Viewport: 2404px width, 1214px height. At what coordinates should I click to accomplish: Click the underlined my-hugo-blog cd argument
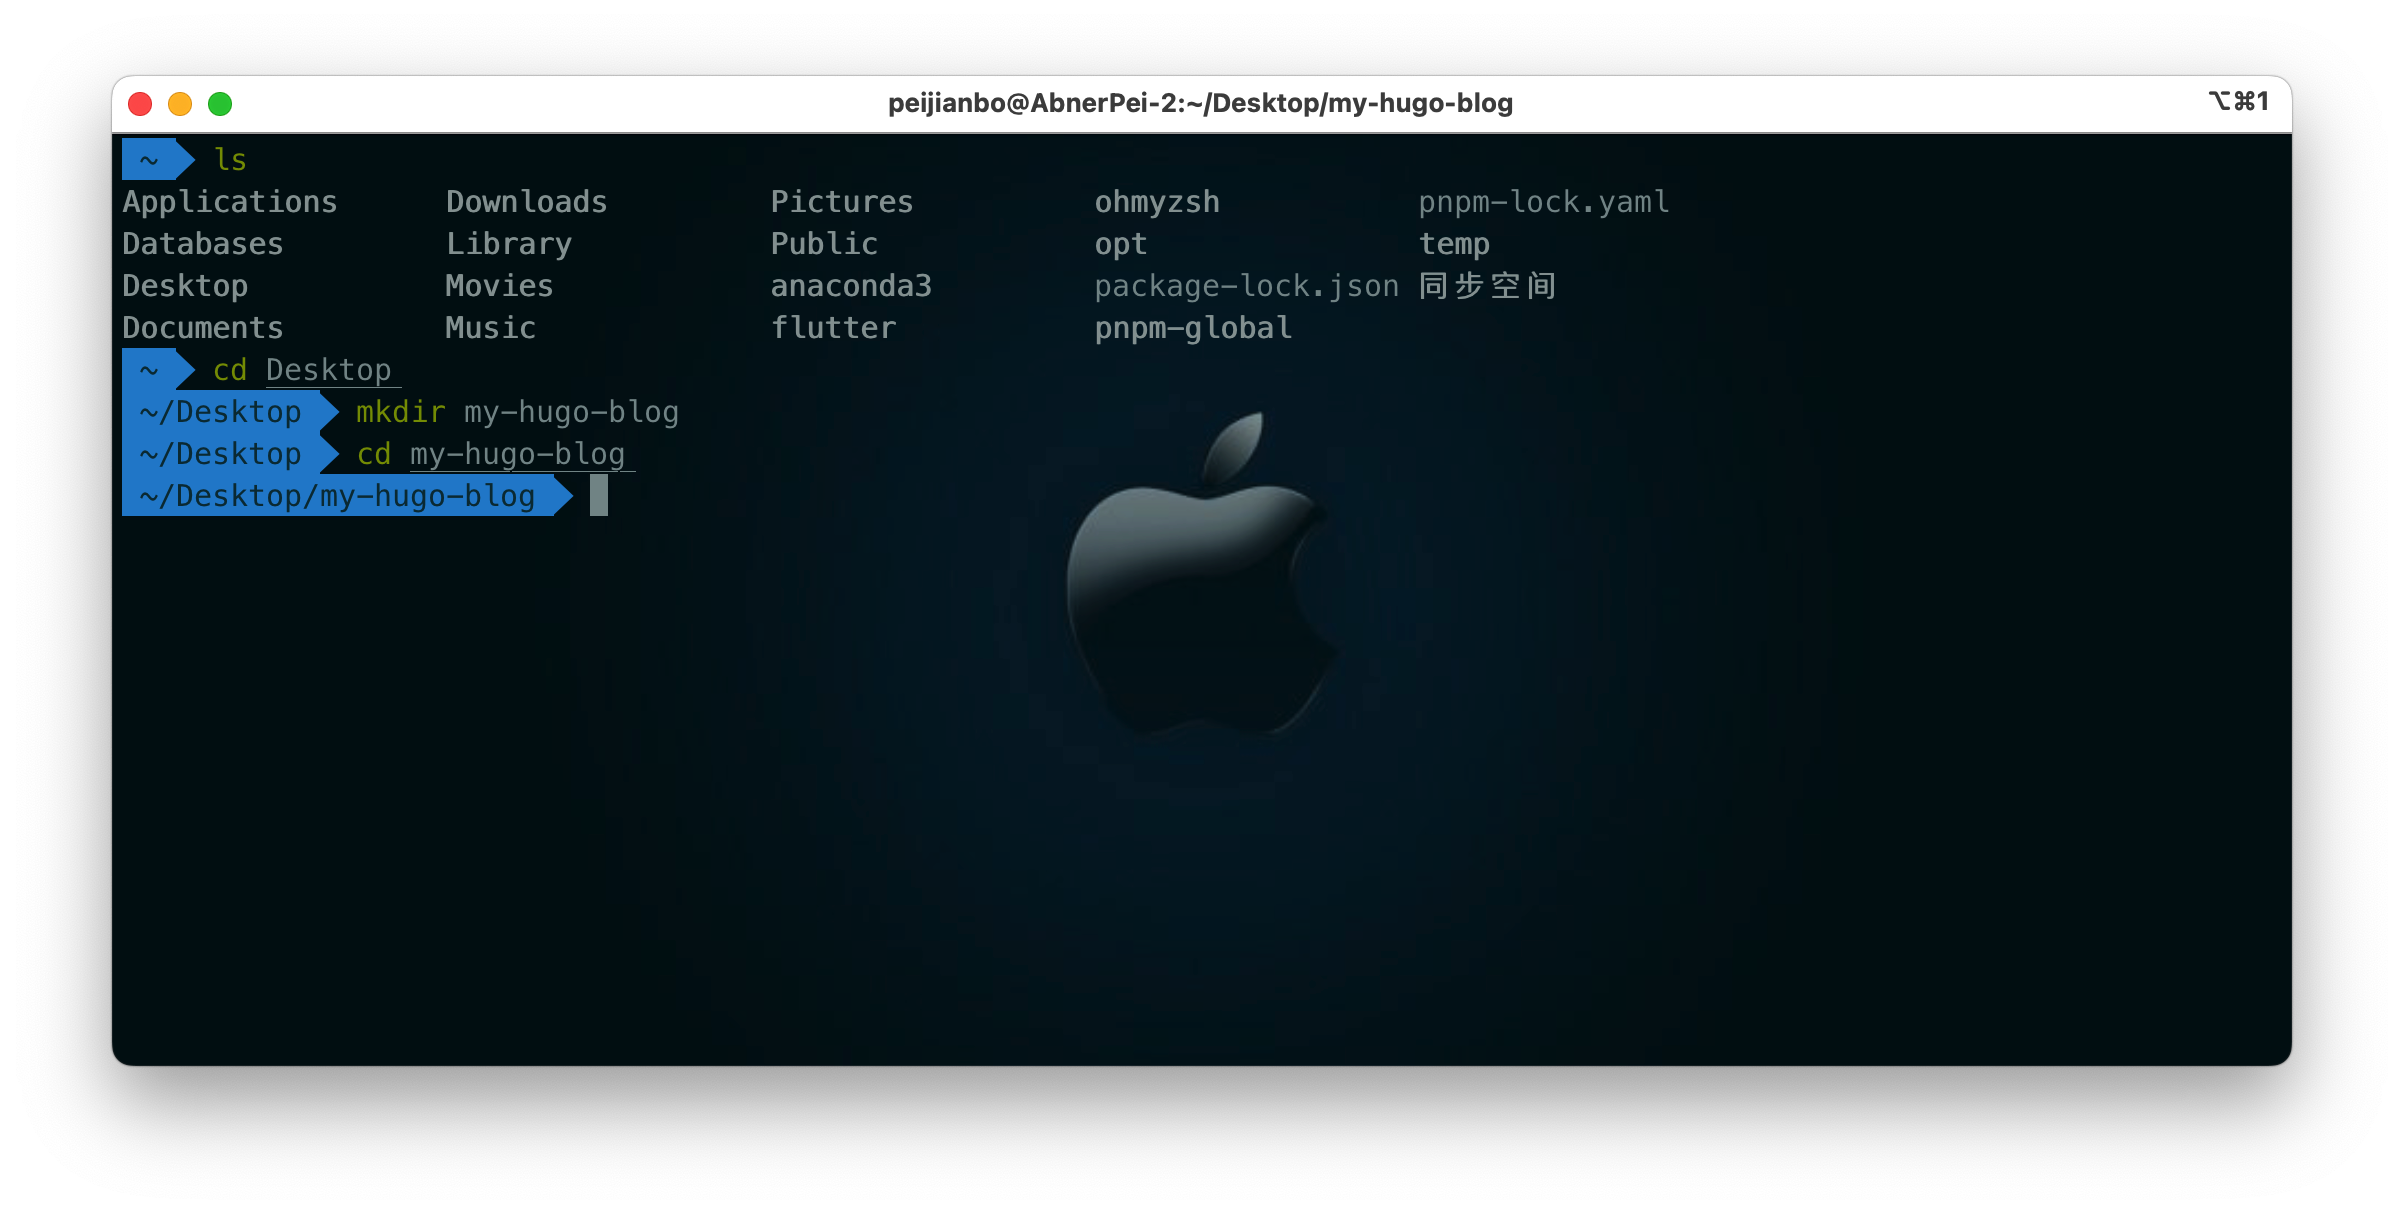pos(517,454)
